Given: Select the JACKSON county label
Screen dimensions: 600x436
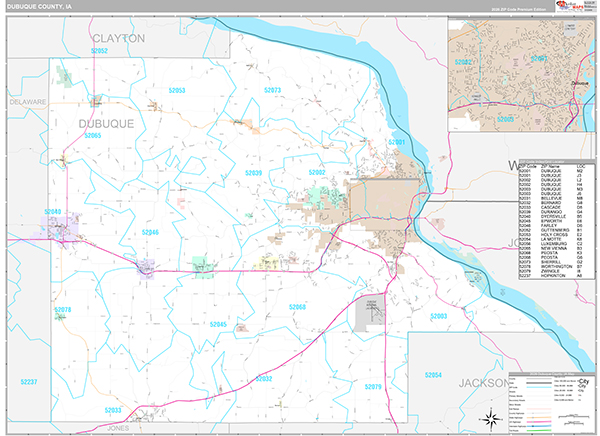Looking at the screenshot, I should 484,383.
